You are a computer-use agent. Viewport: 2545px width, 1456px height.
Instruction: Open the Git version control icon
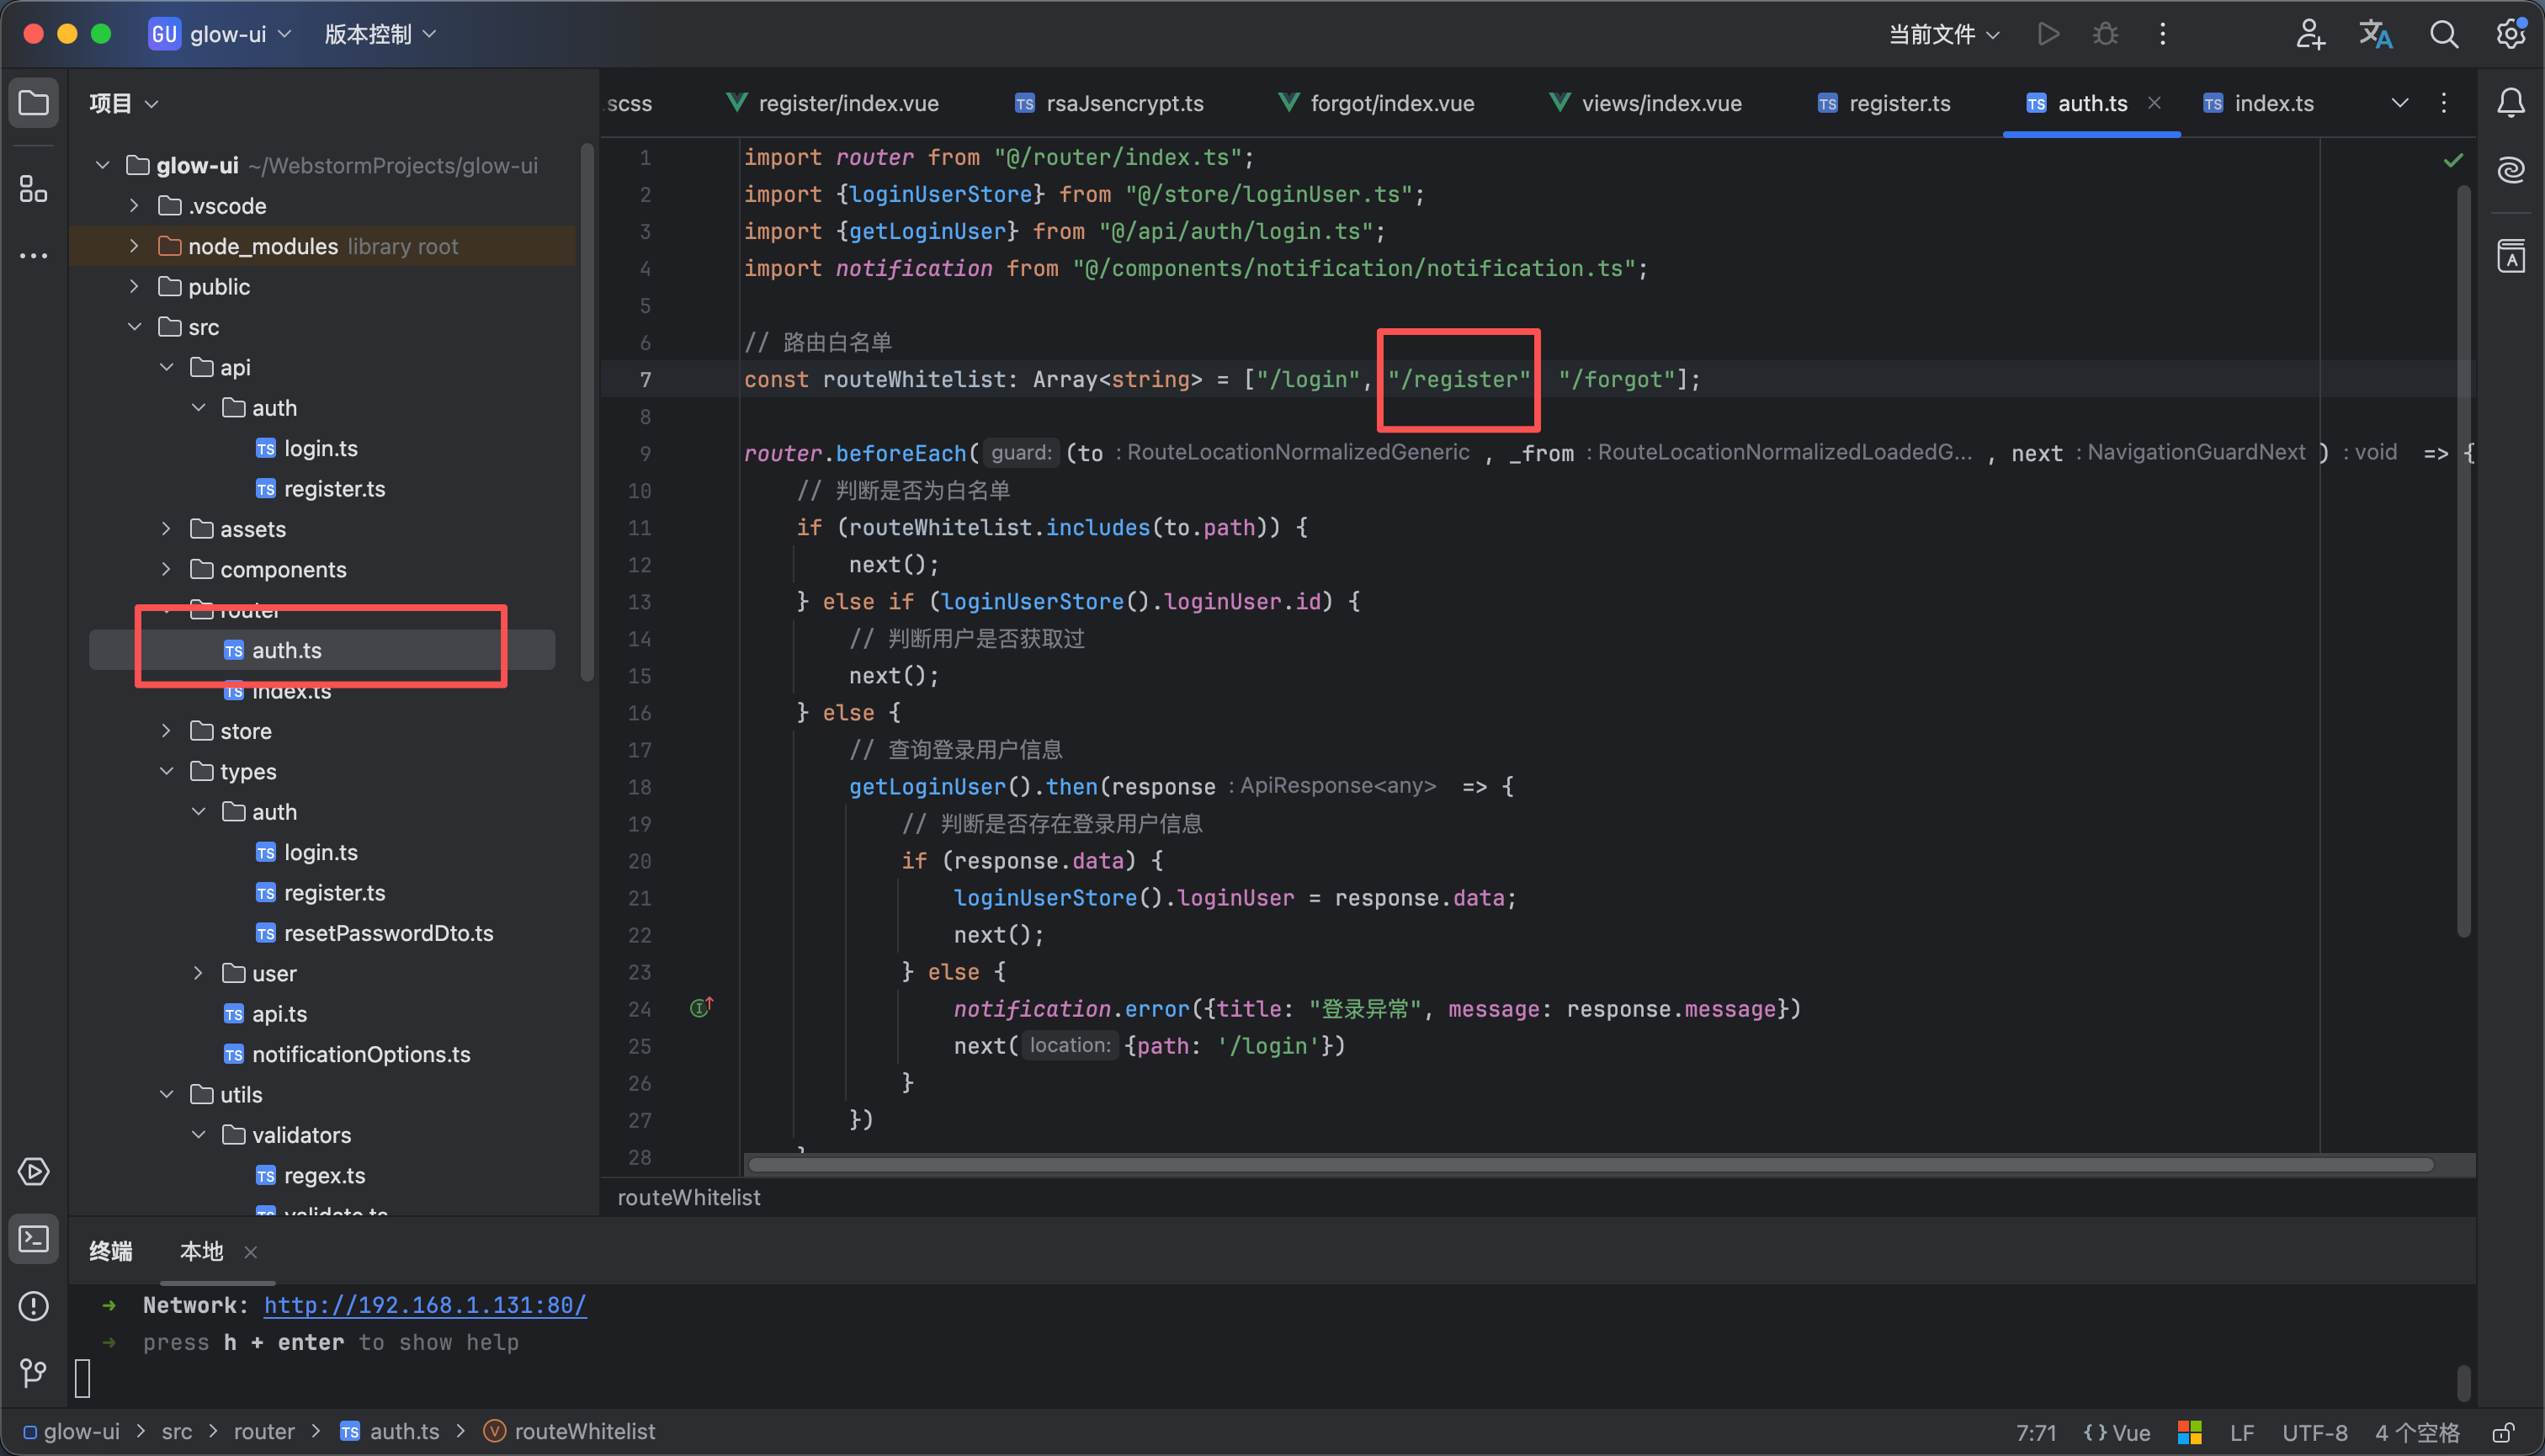click(x=33, y=1372)
